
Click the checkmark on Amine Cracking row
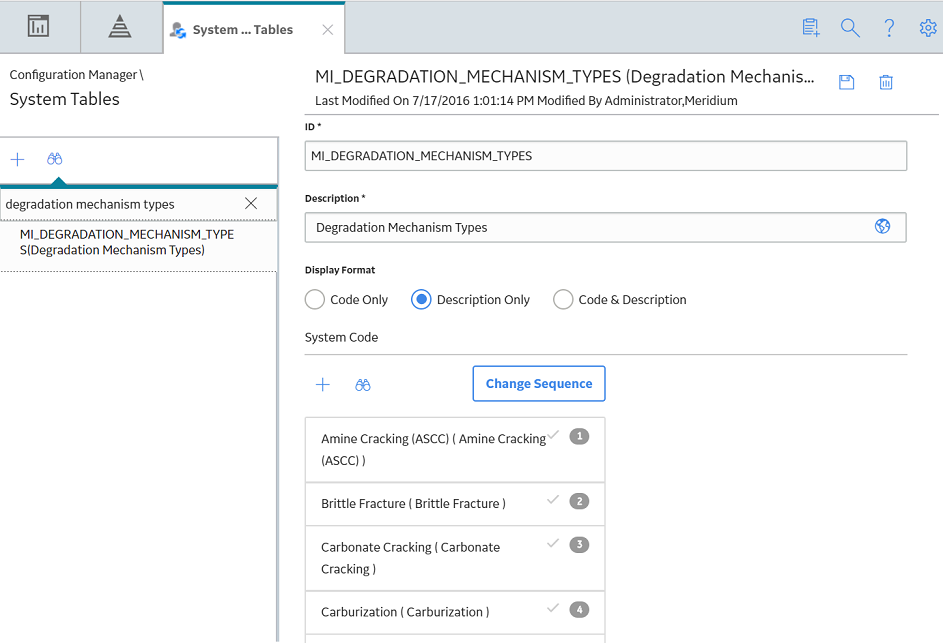coord(553,435)
